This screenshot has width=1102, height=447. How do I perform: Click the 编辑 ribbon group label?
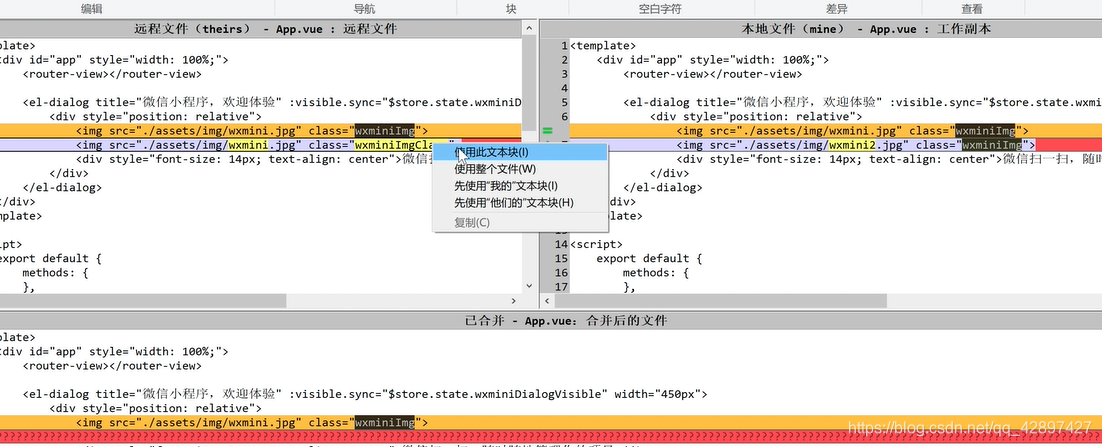(x=91, y=9)
